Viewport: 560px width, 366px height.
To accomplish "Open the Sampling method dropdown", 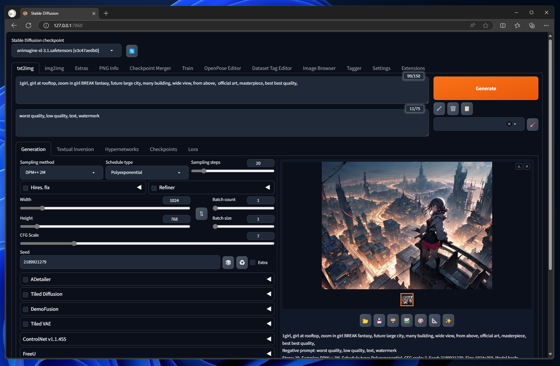I will tap(61, 172).
